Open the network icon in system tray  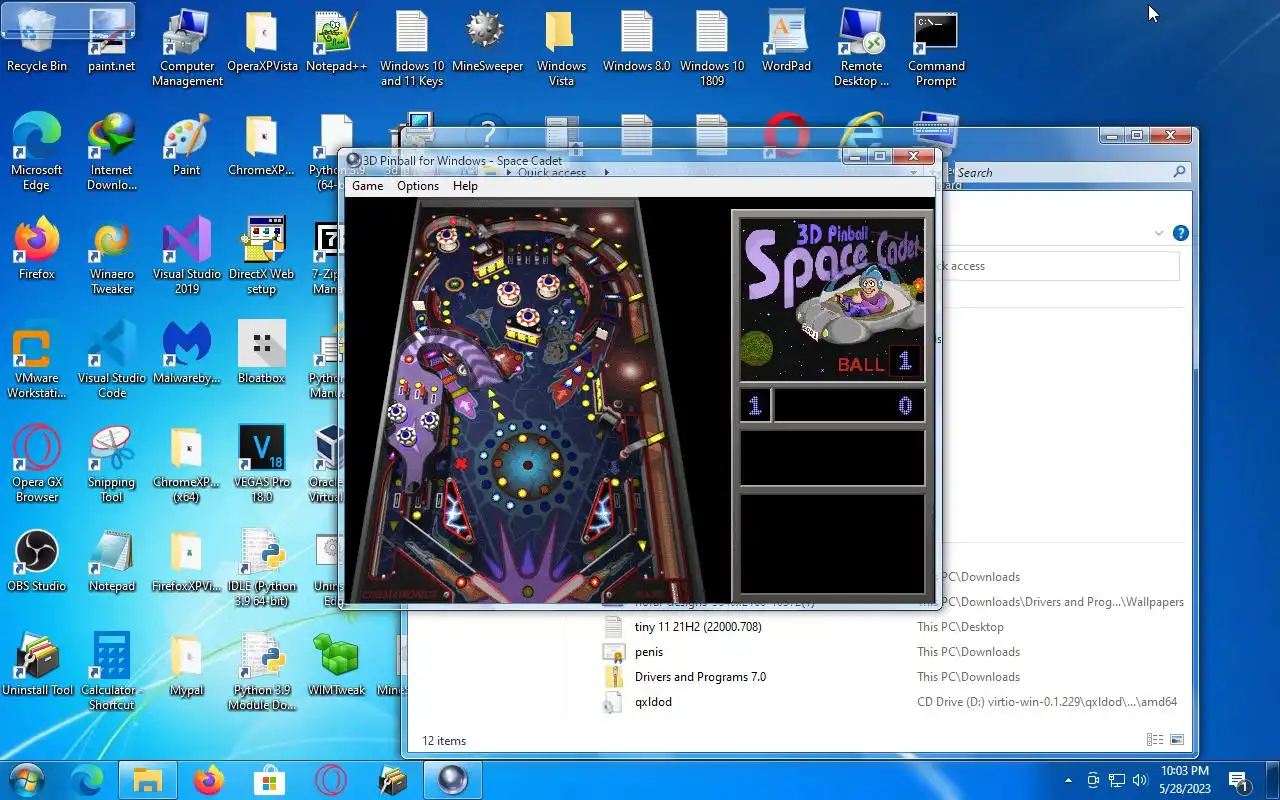pos(1116,780)
